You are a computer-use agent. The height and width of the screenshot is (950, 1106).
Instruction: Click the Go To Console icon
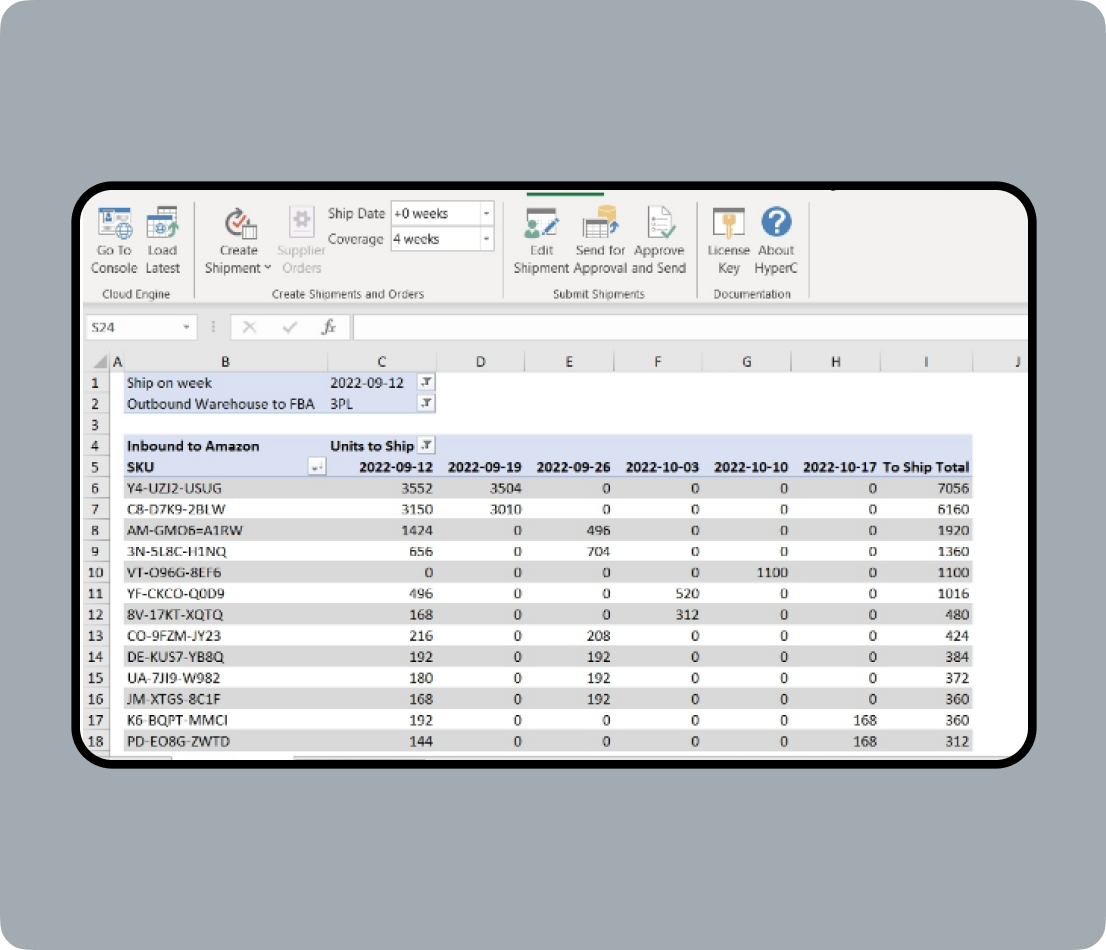coord(113,225)
